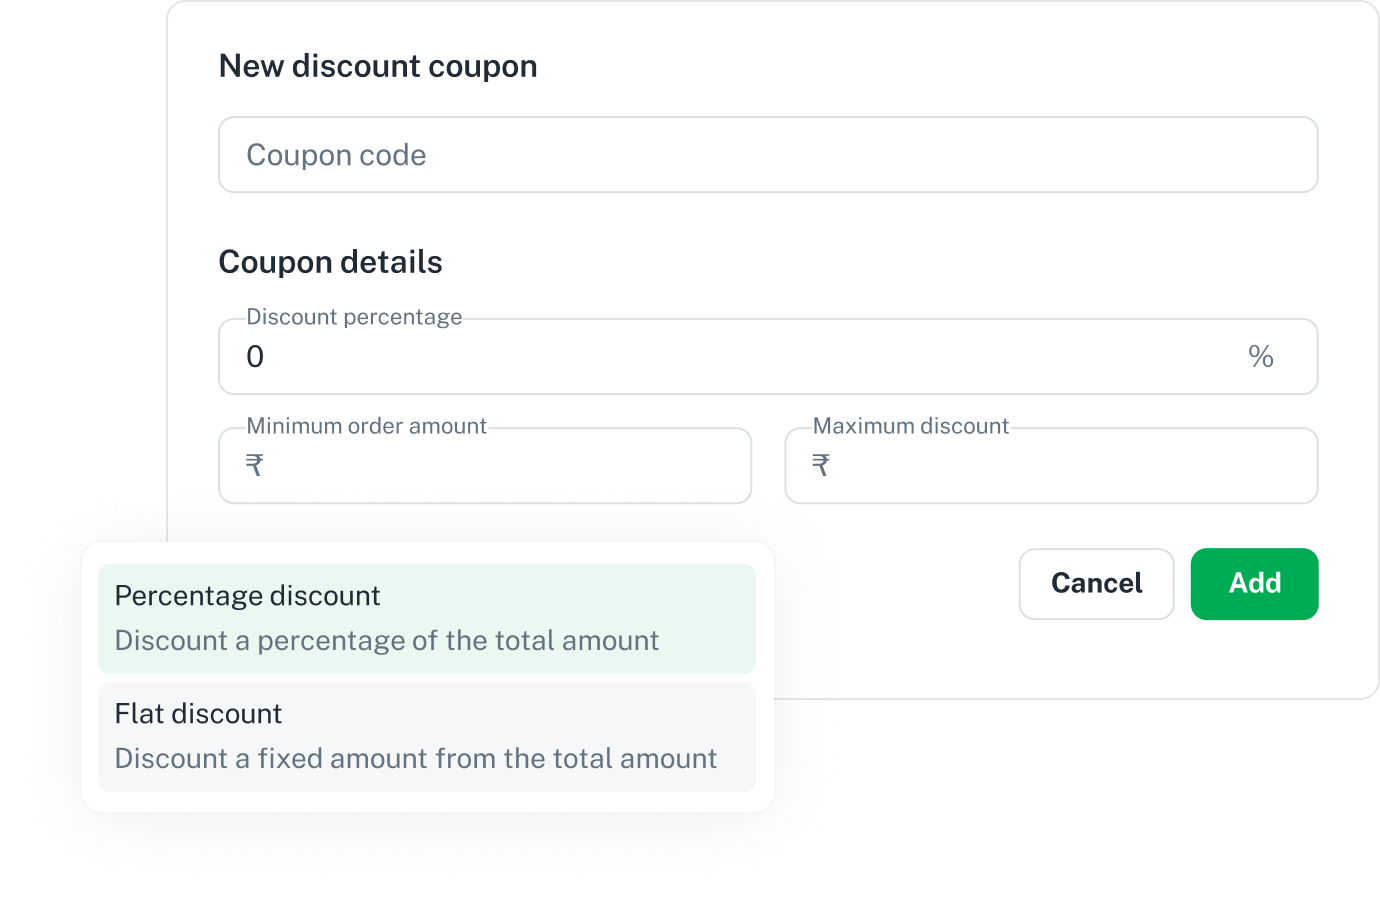1380x902 pixels.
Task: Choose the Flat discount option
Action: click(426, 736)
